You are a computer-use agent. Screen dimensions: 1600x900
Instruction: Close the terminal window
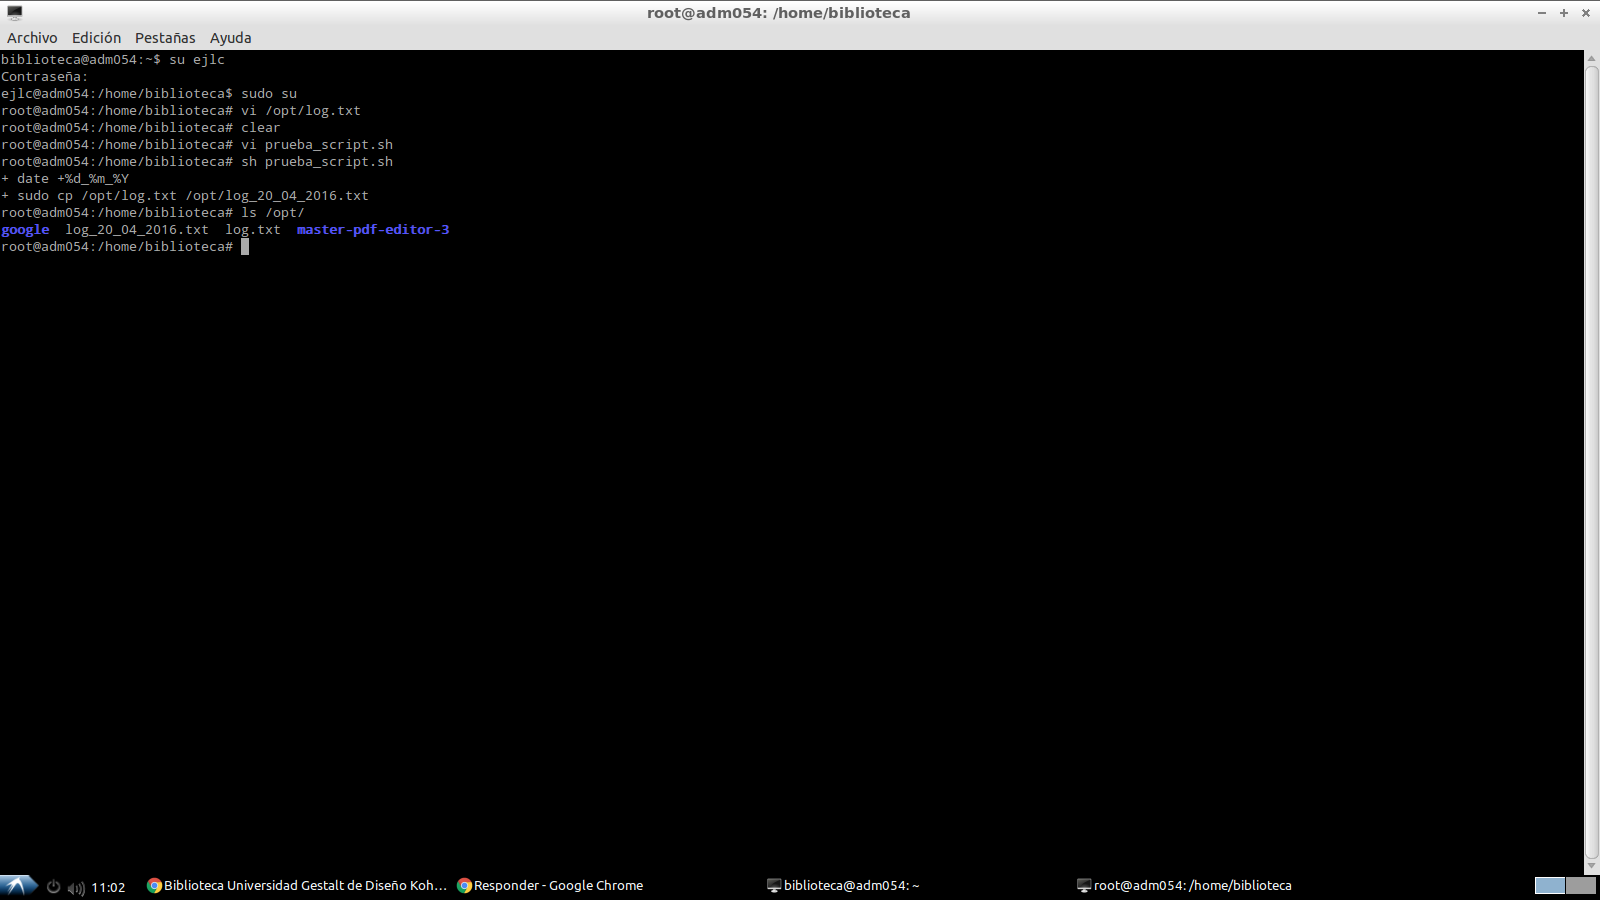click(x=1586, y=13)
